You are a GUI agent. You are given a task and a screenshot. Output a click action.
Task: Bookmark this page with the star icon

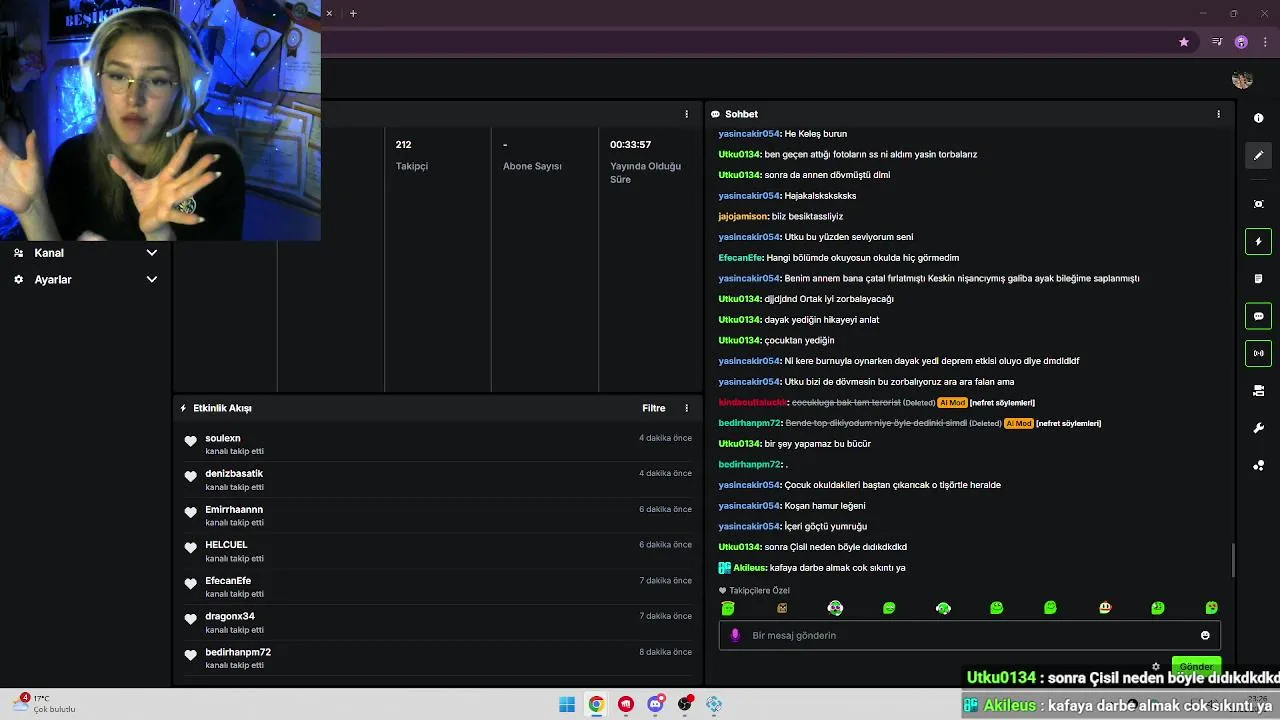coord(1184,42)
